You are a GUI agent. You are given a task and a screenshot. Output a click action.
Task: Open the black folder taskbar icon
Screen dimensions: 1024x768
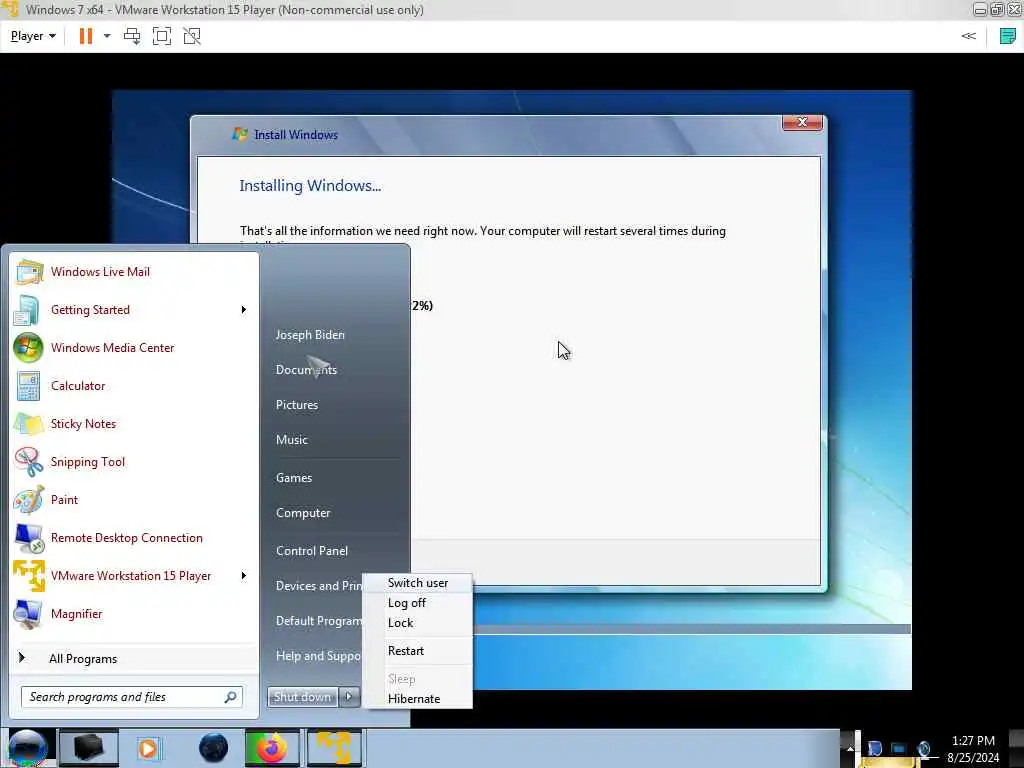(89, 748)
